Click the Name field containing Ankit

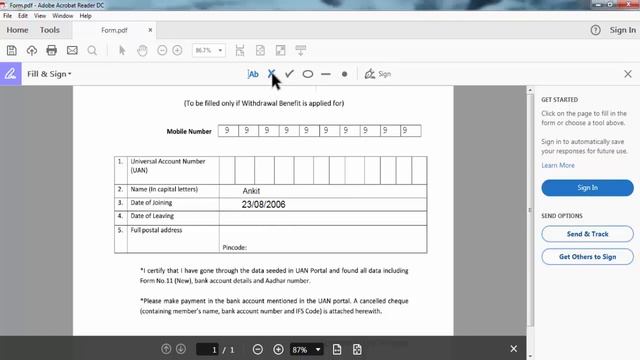pyautogui.click(x=323, y=191)
